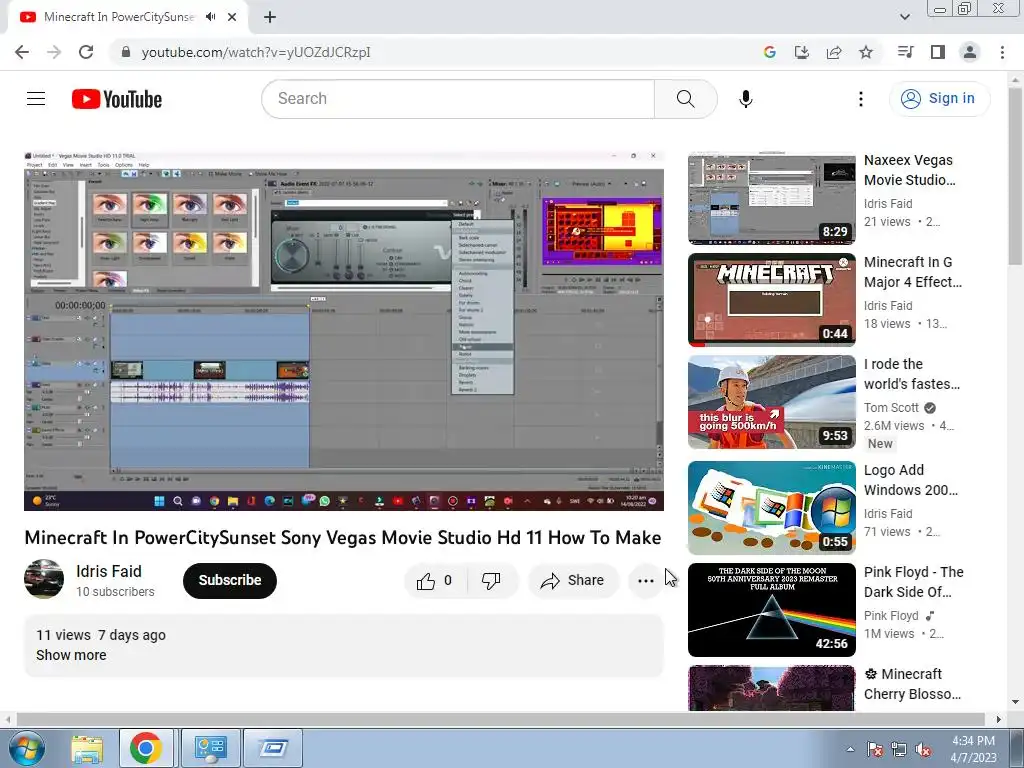Open the Chrome profile avatar
Image resolution: width=1024 pixels, height=768 pixels.
point(970,52)
